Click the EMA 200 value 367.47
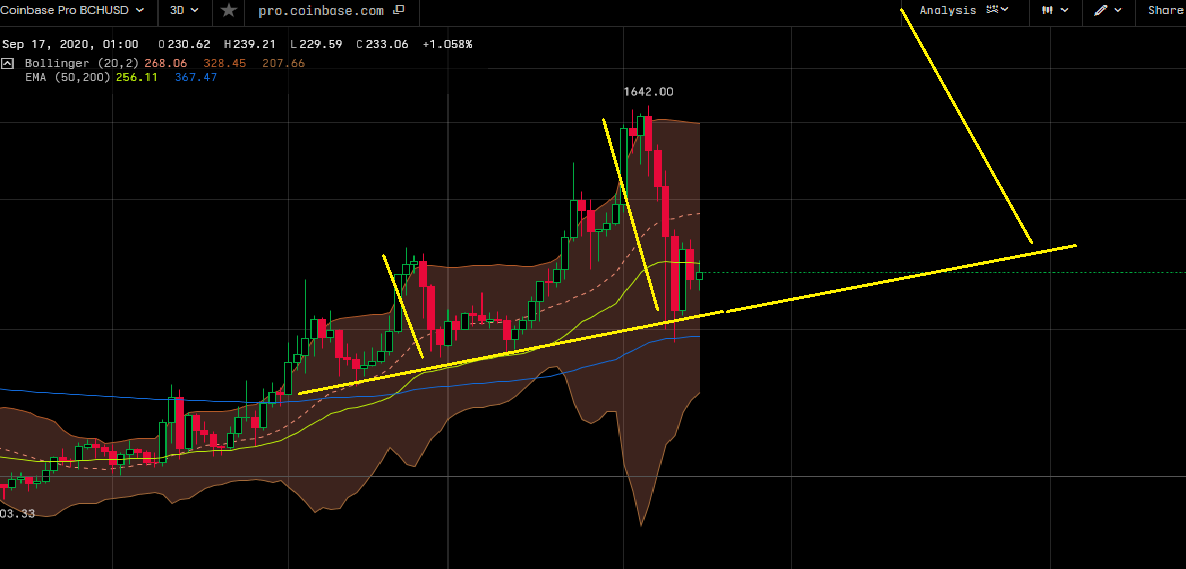The height and width of the screenshot is (569, 1186). (196, 77)
